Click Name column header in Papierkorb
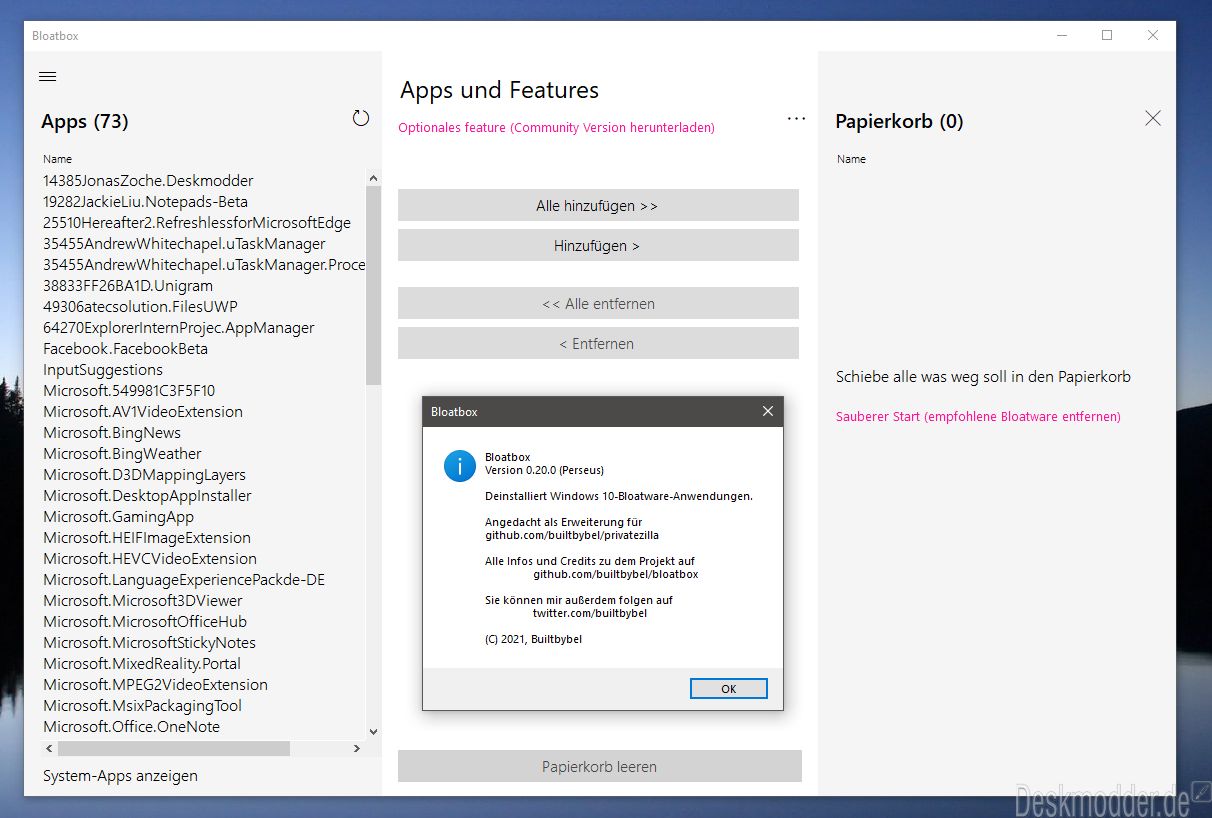 tap(852, 159)
